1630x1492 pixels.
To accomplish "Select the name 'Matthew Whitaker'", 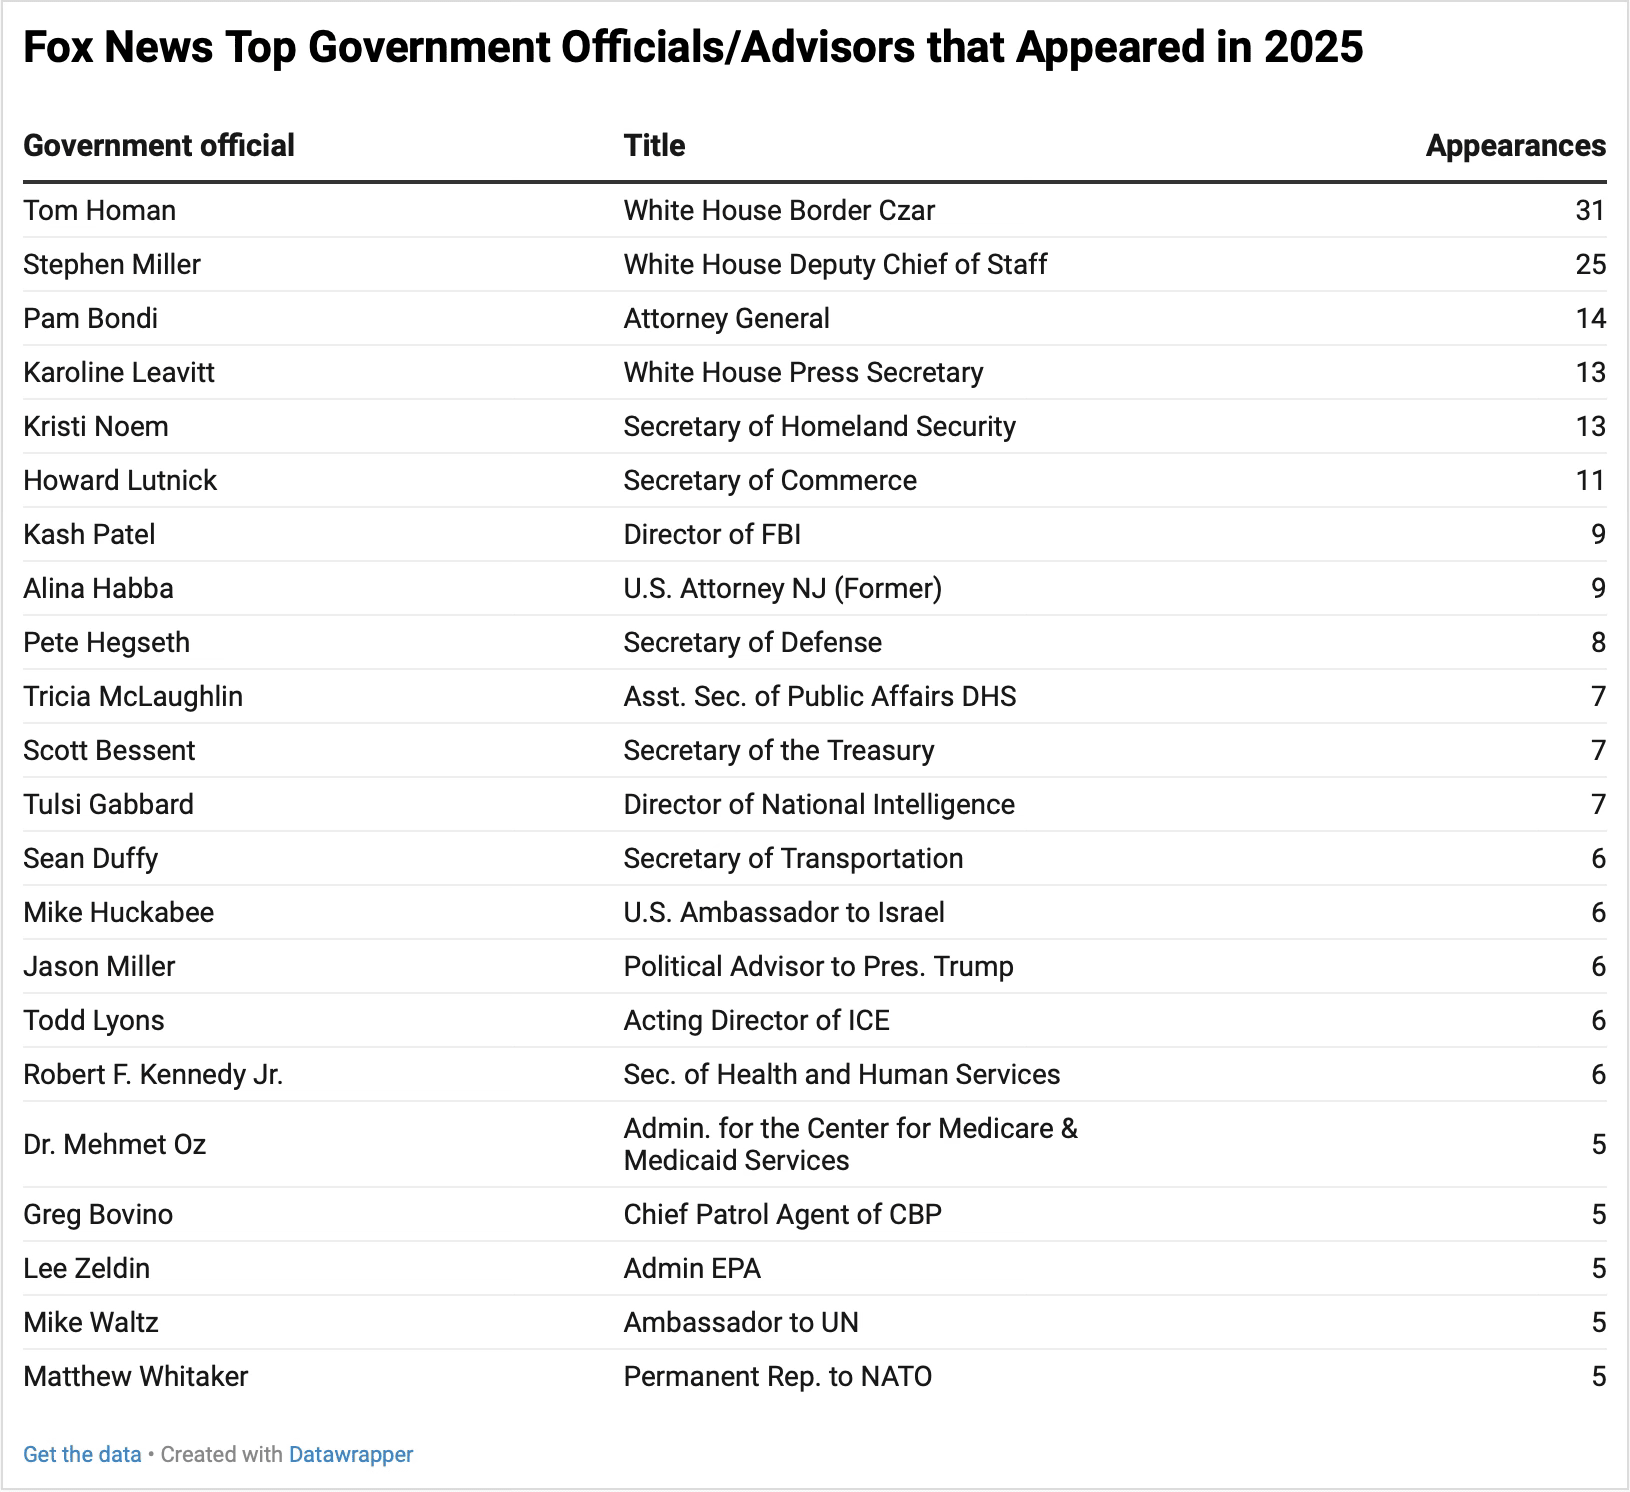I will tap(135, 1376).
